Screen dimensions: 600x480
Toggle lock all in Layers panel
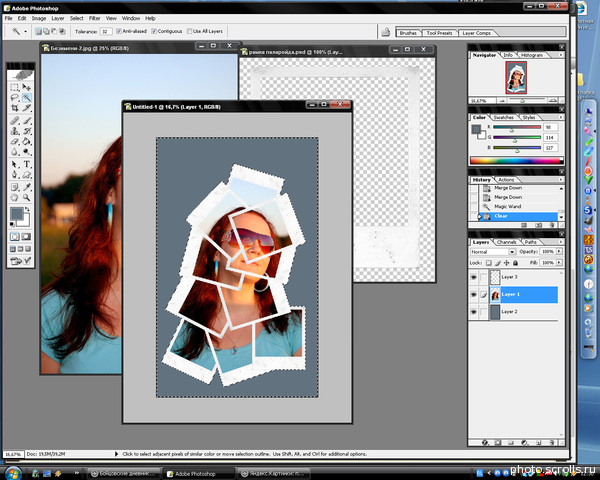click(515, 263)
